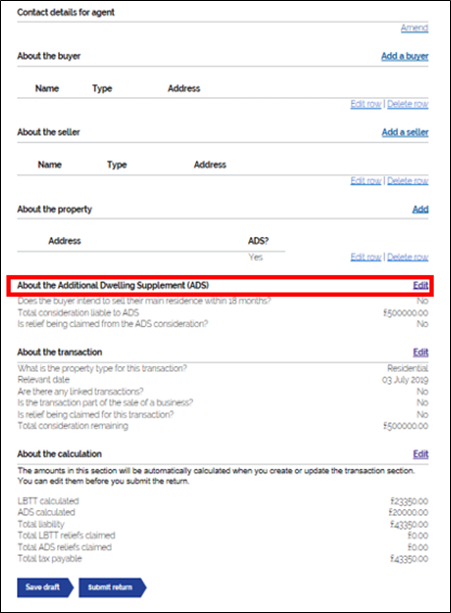Click the Submit return button
The image size is (451, 613).
pos(112,587)
